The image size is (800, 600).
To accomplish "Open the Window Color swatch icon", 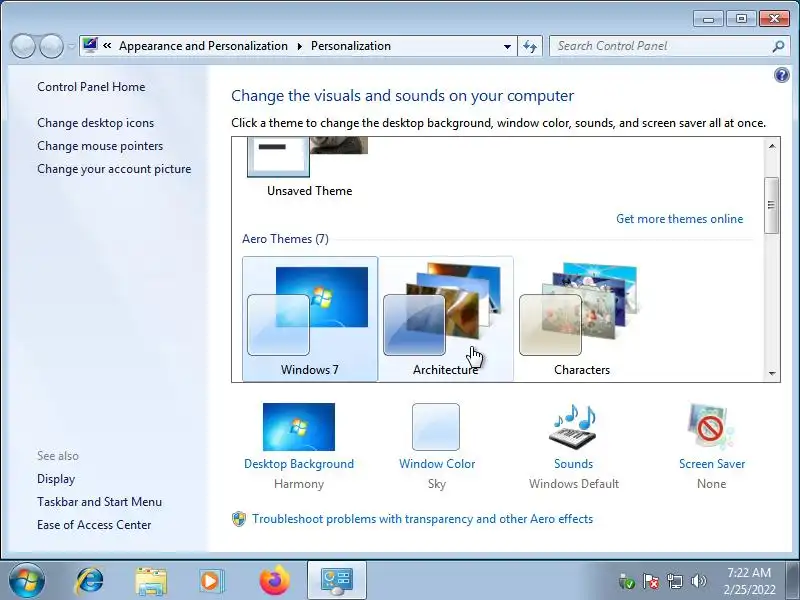I will click(436, 427).
